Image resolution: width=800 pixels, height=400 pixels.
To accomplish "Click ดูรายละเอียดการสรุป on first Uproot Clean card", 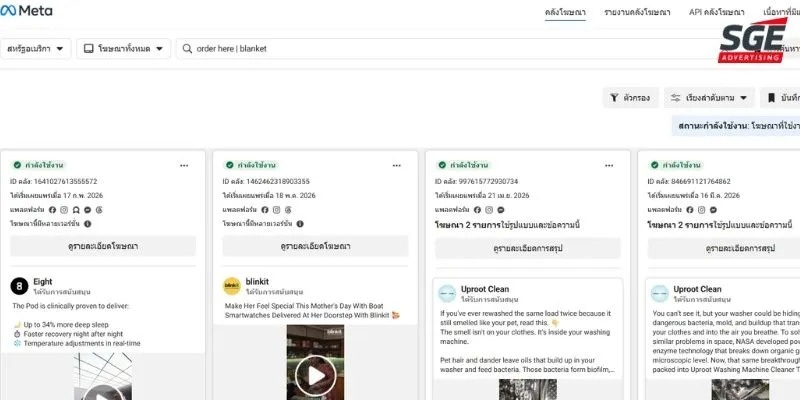I will point(528,248).
